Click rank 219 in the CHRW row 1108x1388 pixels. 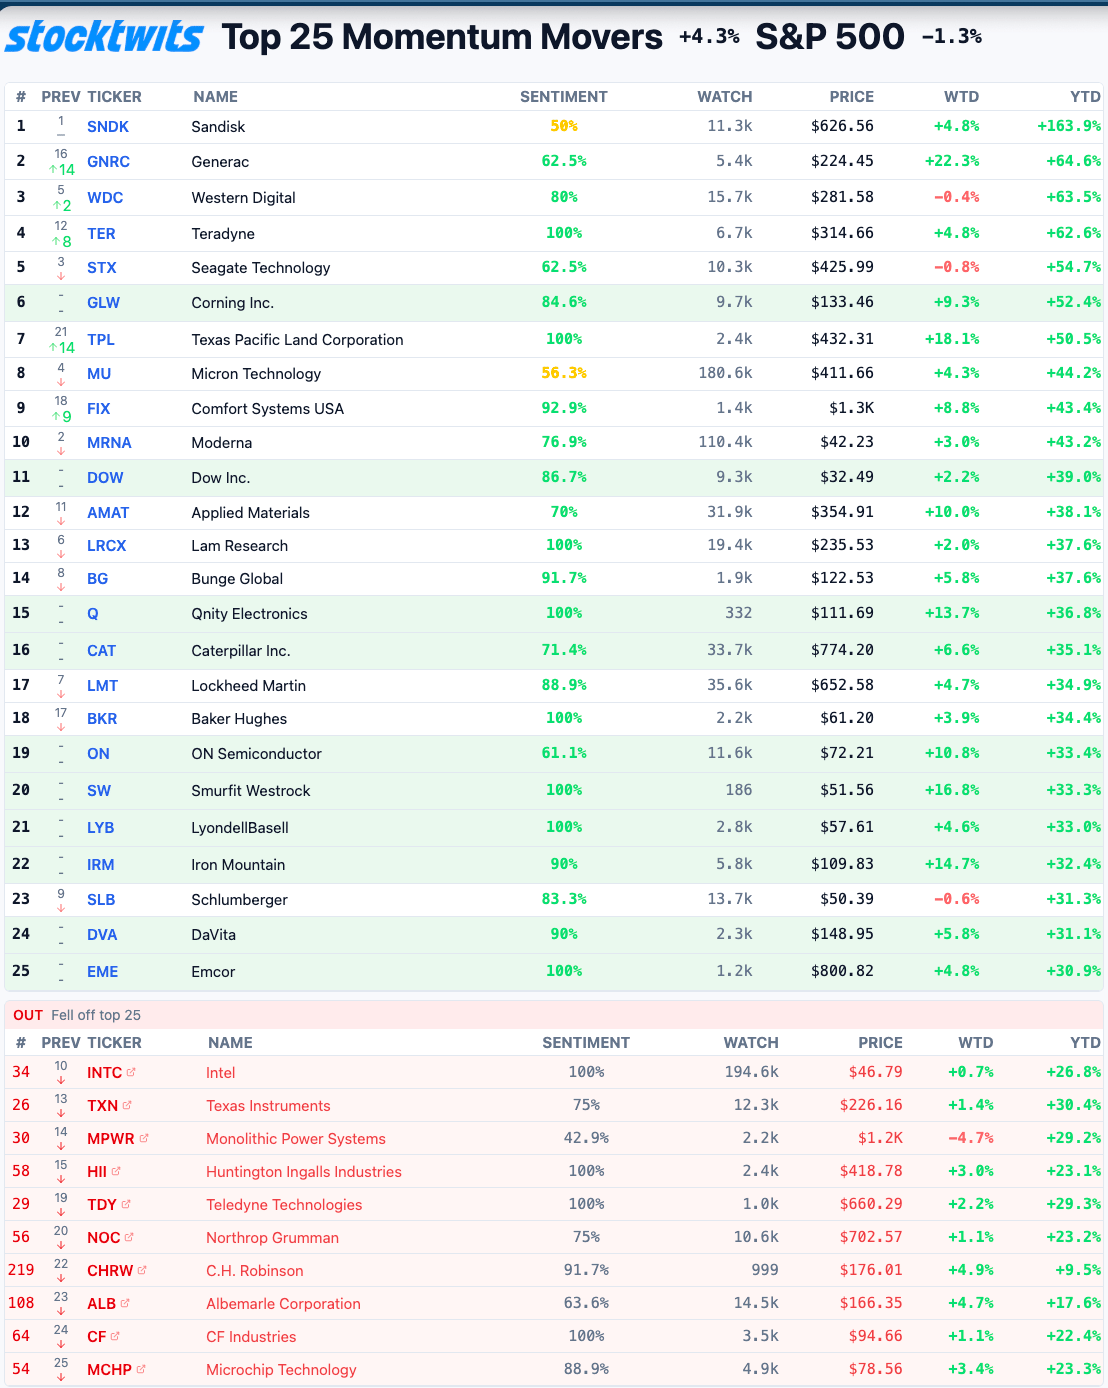(x=21, y=1271)
